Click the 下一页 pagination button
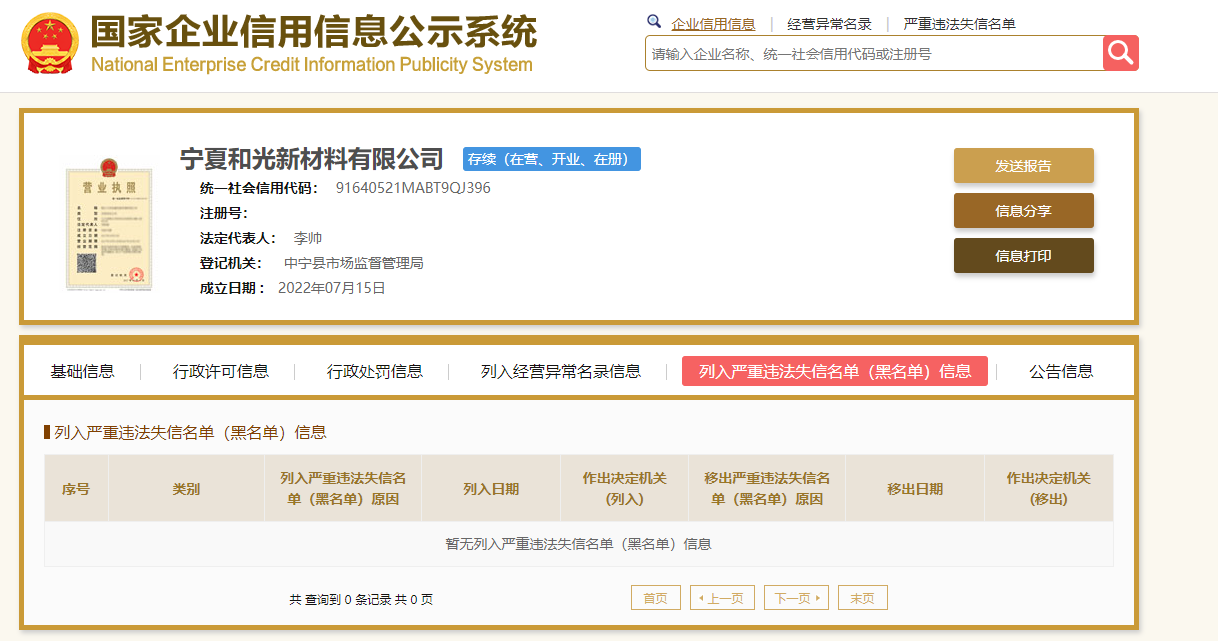The width and height of the screenshot is (1218, 641). pyautogui.click(x=796, y=598)
